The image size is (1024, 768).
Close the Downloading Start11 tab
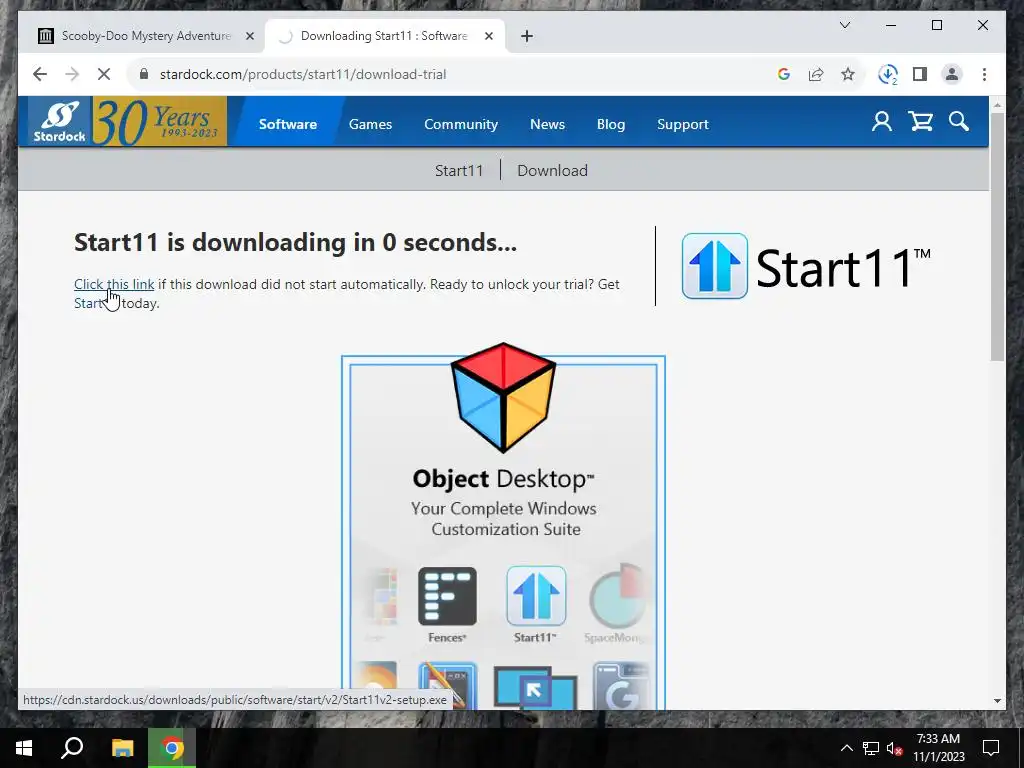click(488, 36)
